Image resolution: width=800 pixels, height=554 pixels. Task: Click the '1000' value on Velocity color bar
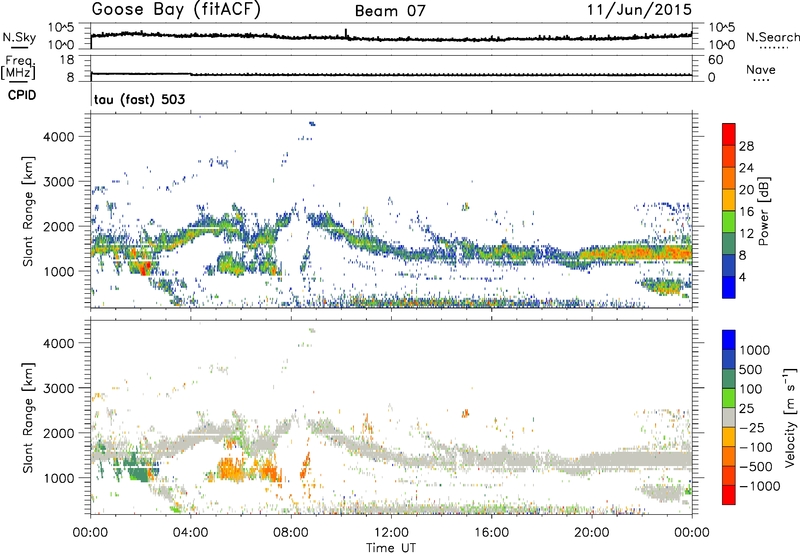click(x=754, y=350)
